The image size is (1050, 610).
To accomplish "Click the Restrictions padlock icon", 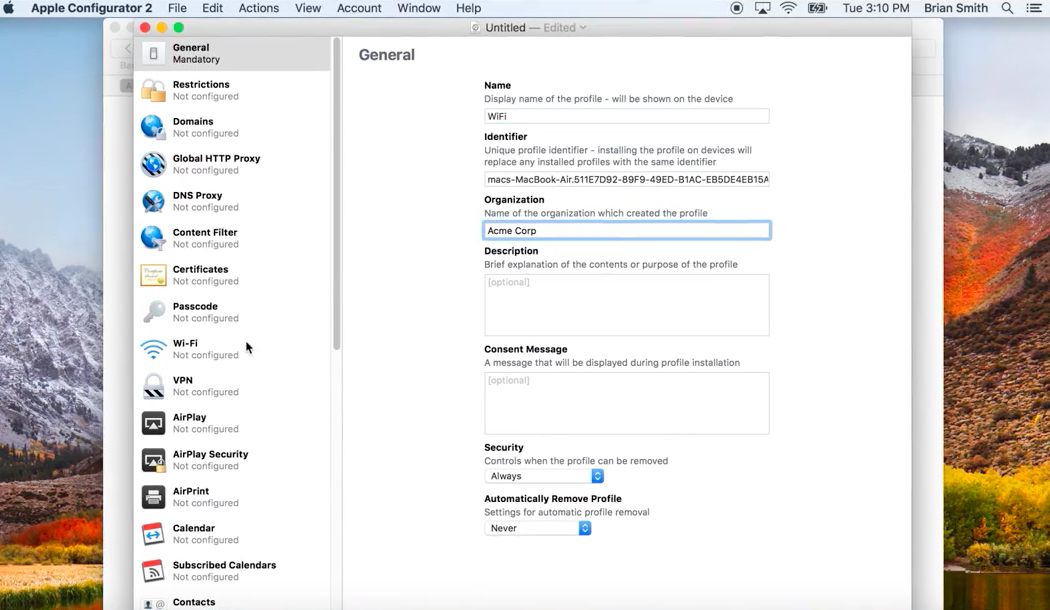I will point(153,90).
